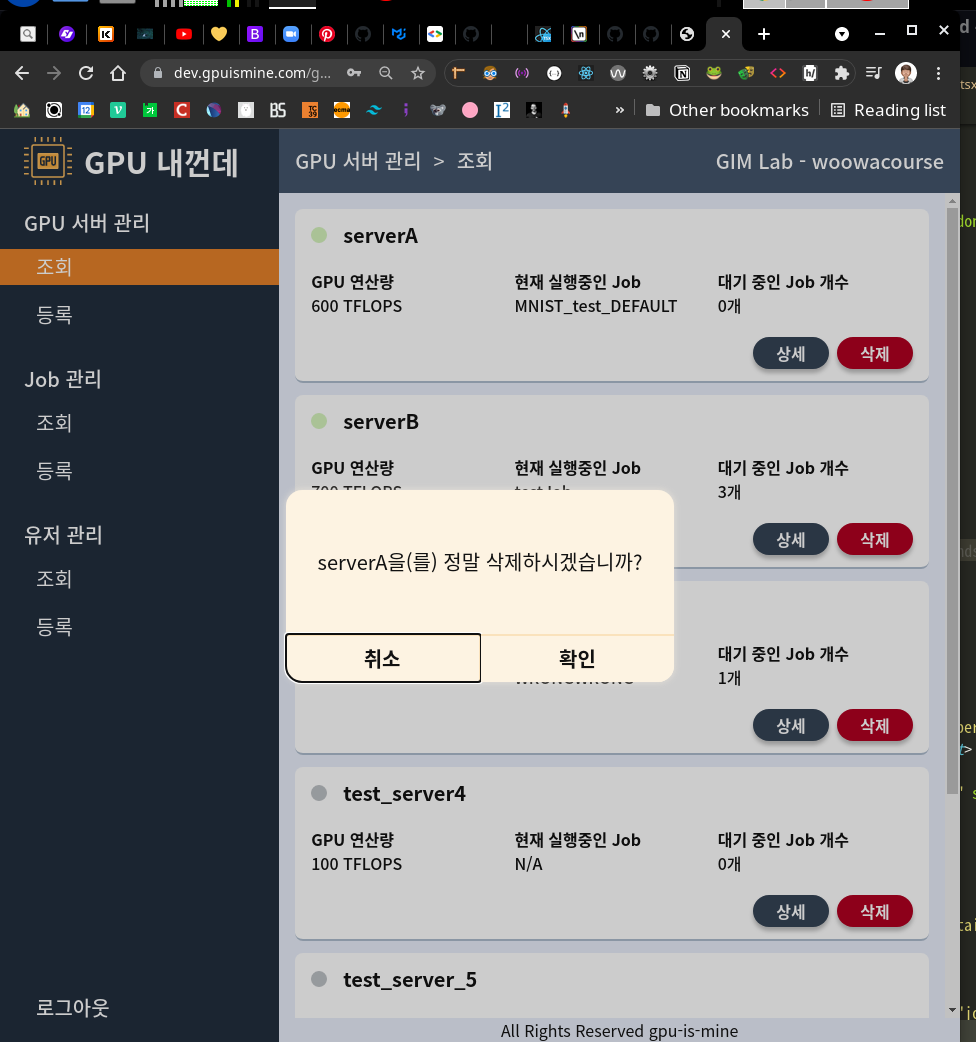Cancel the delete dialog with 취소

383,658
